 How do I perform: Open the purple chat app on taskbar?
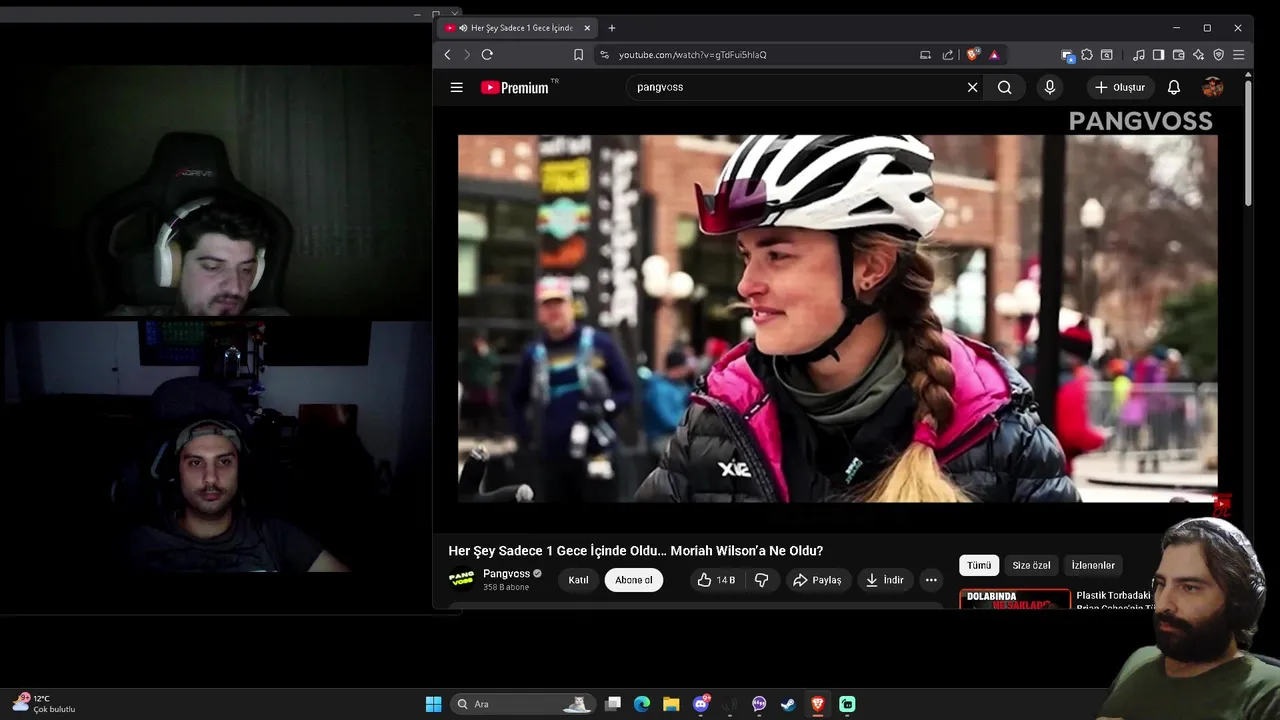click(x=759, y=704)
